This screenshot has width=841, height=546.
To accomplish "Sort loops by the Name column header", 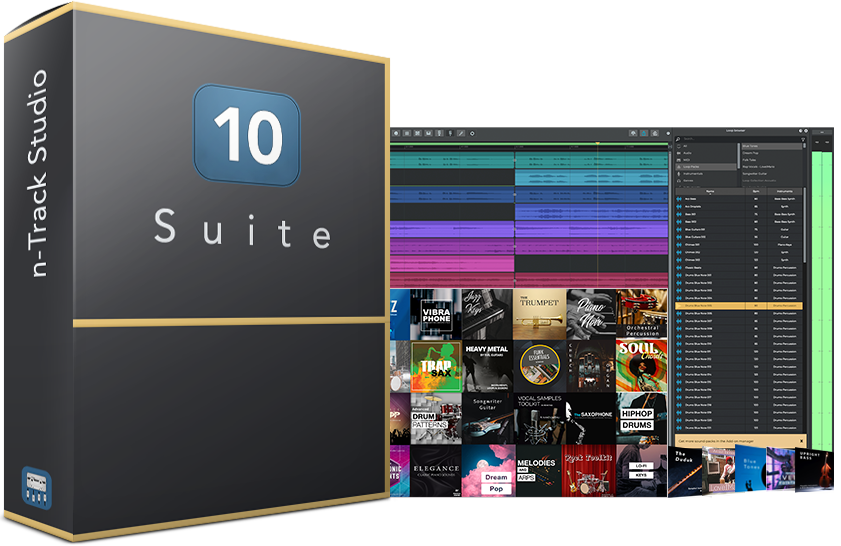I will coord(710,189).
